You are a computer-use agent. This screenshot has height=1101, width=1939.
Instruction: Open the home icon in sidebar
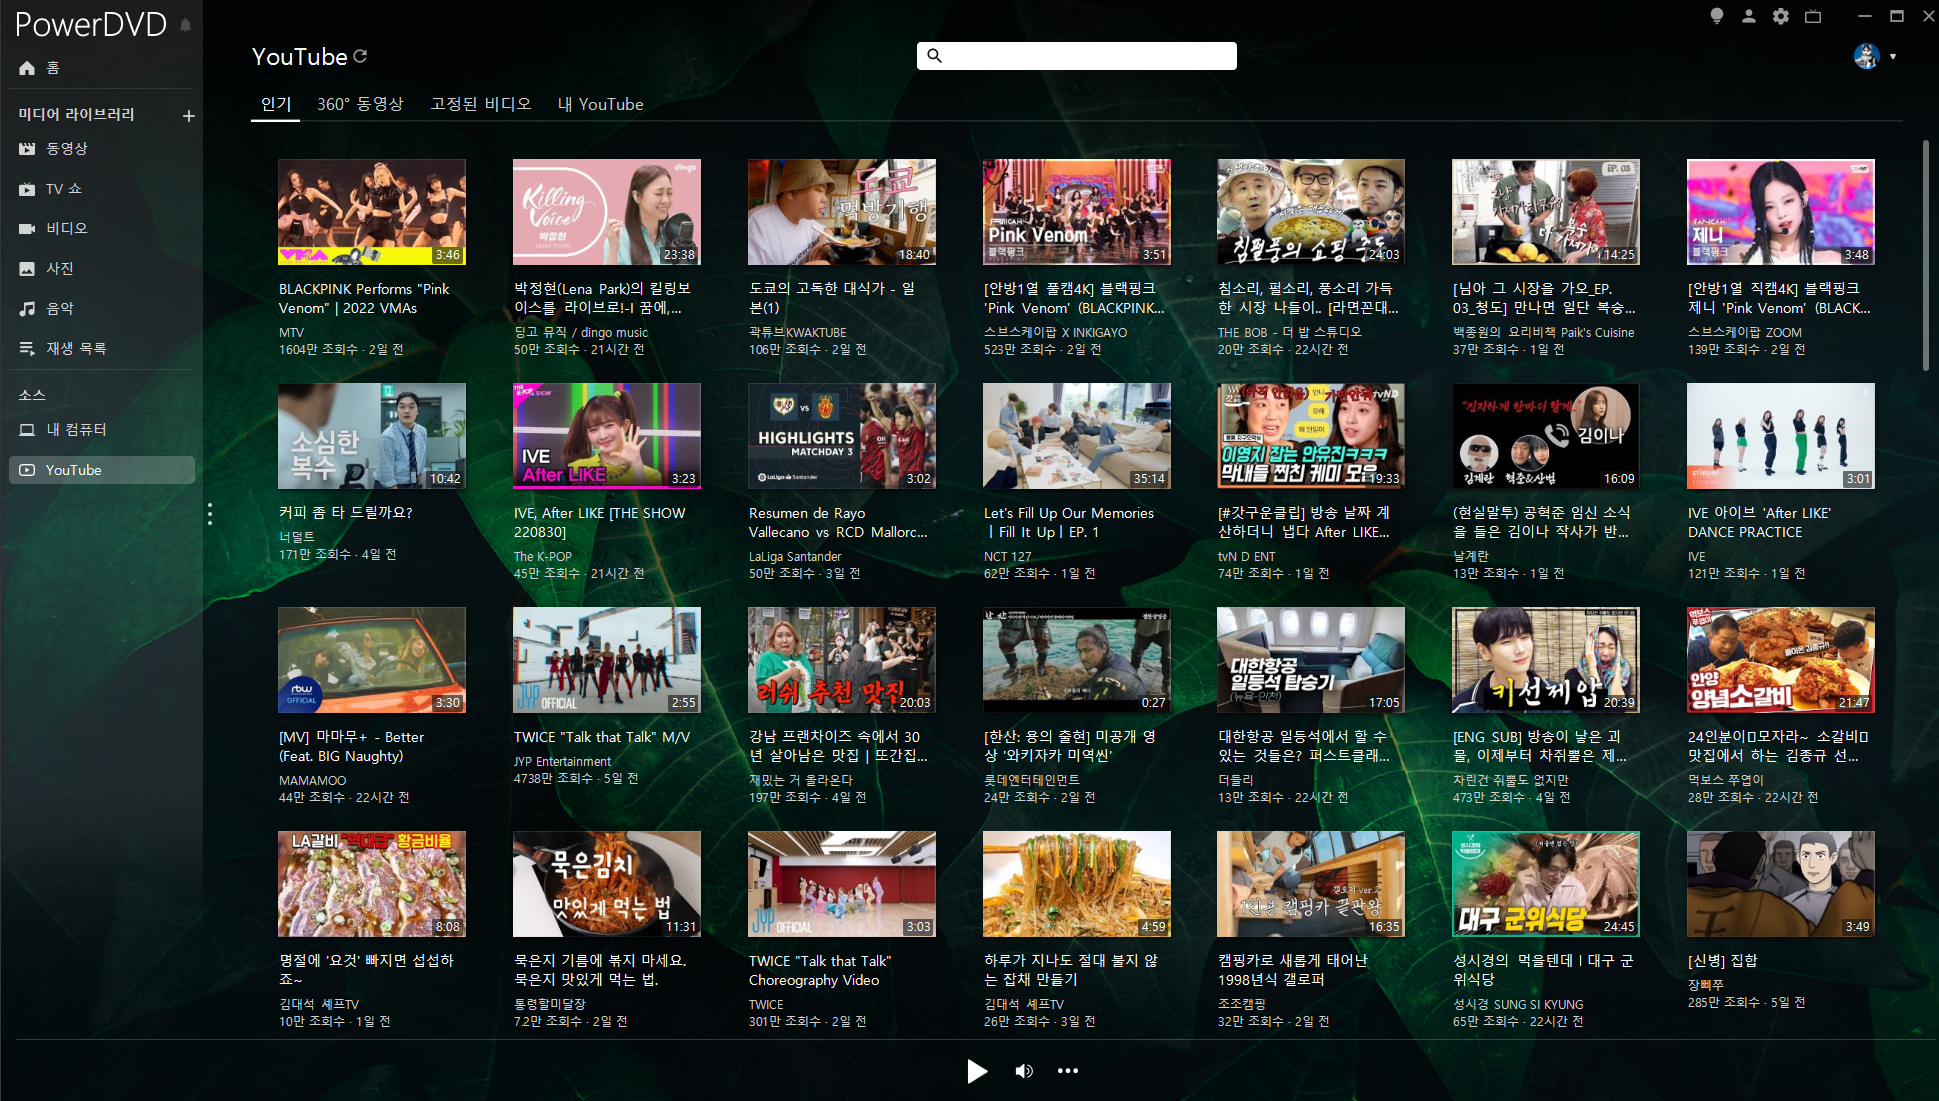(x=27, y=68)
